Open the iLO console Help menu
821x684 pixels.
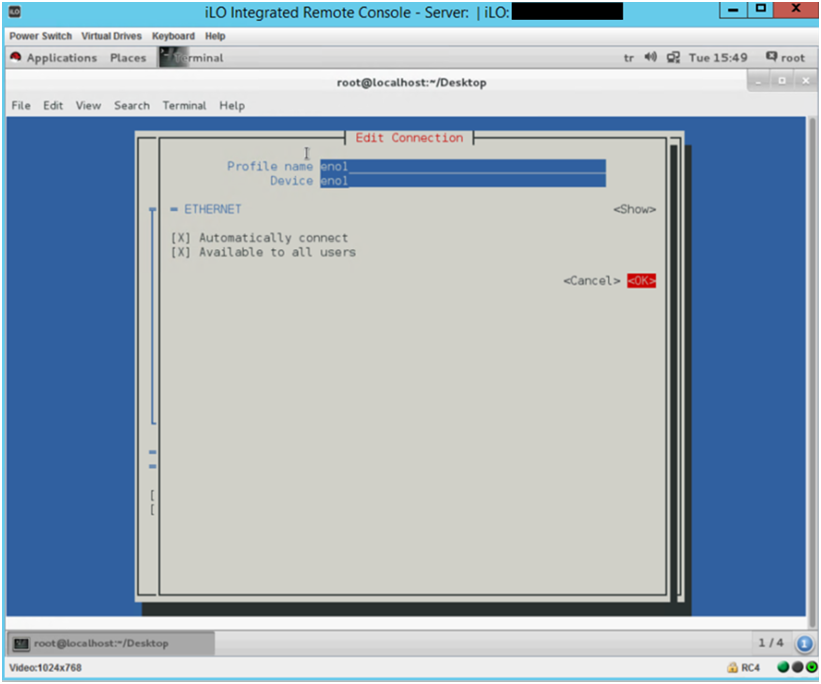215,36
